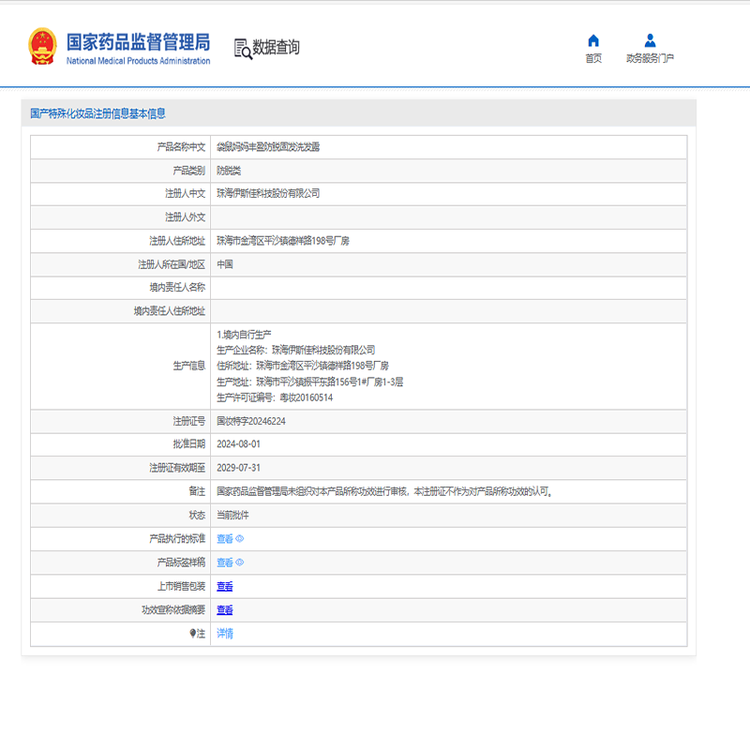Click eye icon beside 产品标签样稿 查看
Image resolution: width=750 pixels, height=750 pixels.
[240, 563]
